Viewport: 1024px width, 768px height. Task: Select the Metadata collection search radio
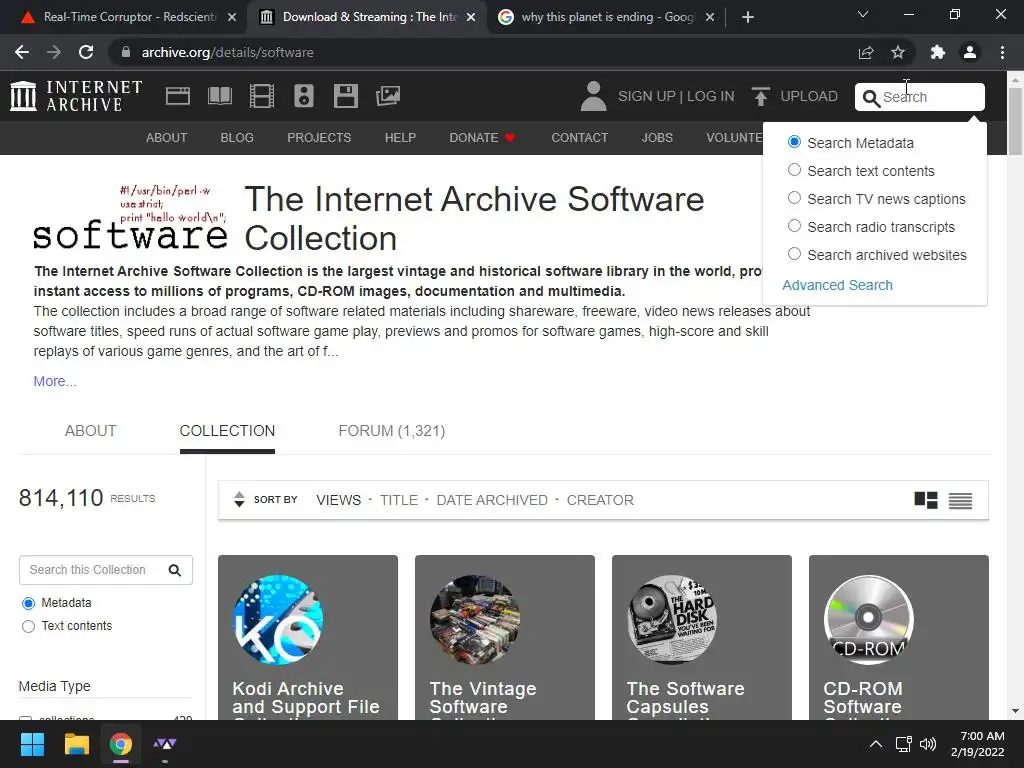pyautogui.click(x=28, y=603)
